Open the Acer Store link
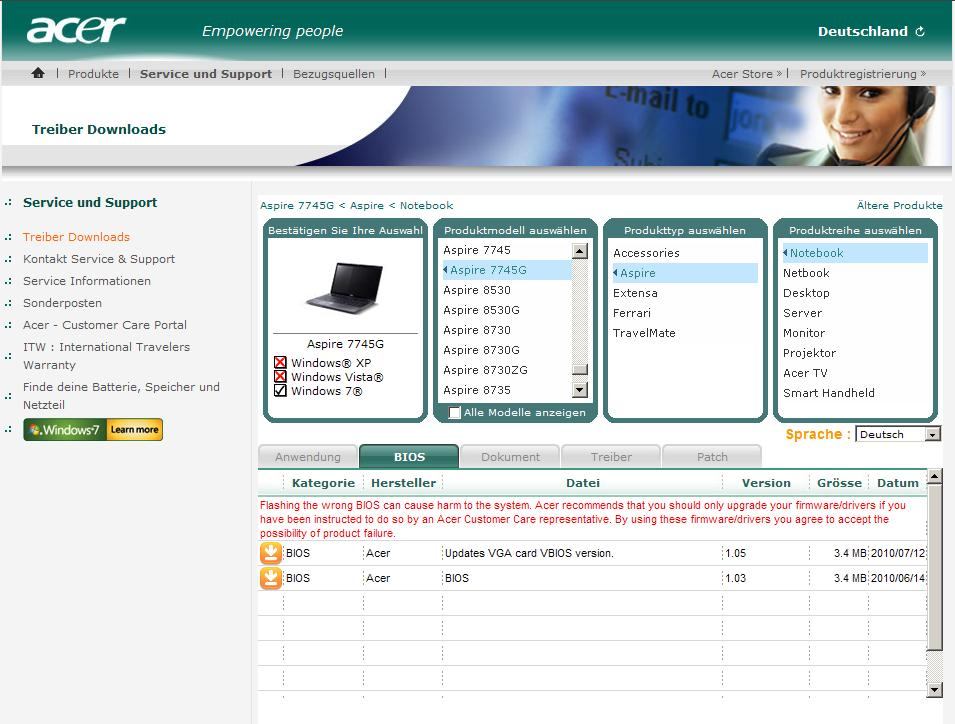 747,74
